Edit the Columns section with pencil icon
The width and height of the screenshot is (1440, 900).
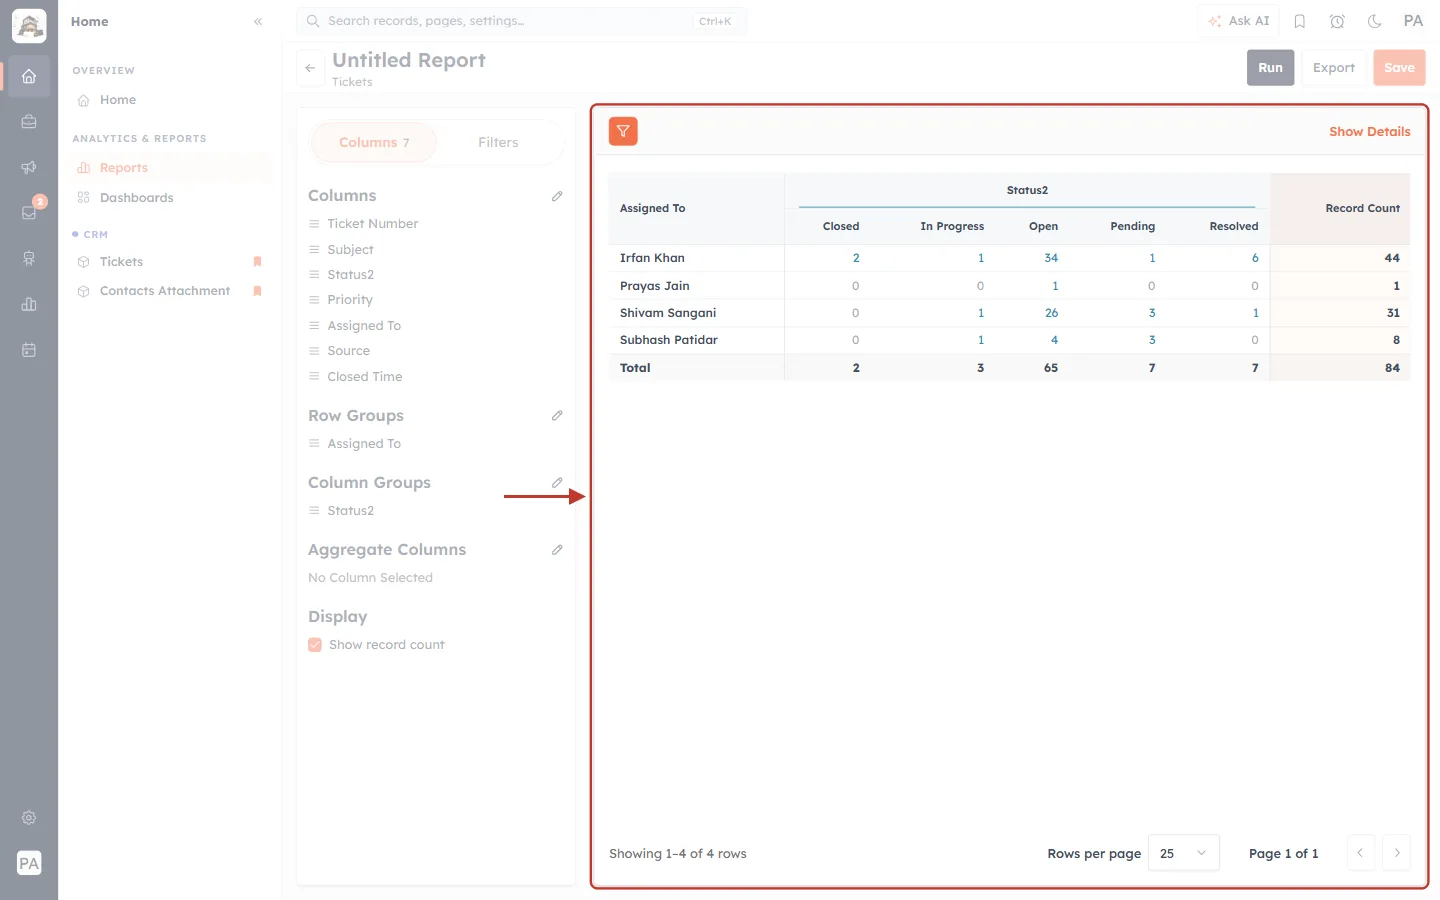(x=557, y=196)
